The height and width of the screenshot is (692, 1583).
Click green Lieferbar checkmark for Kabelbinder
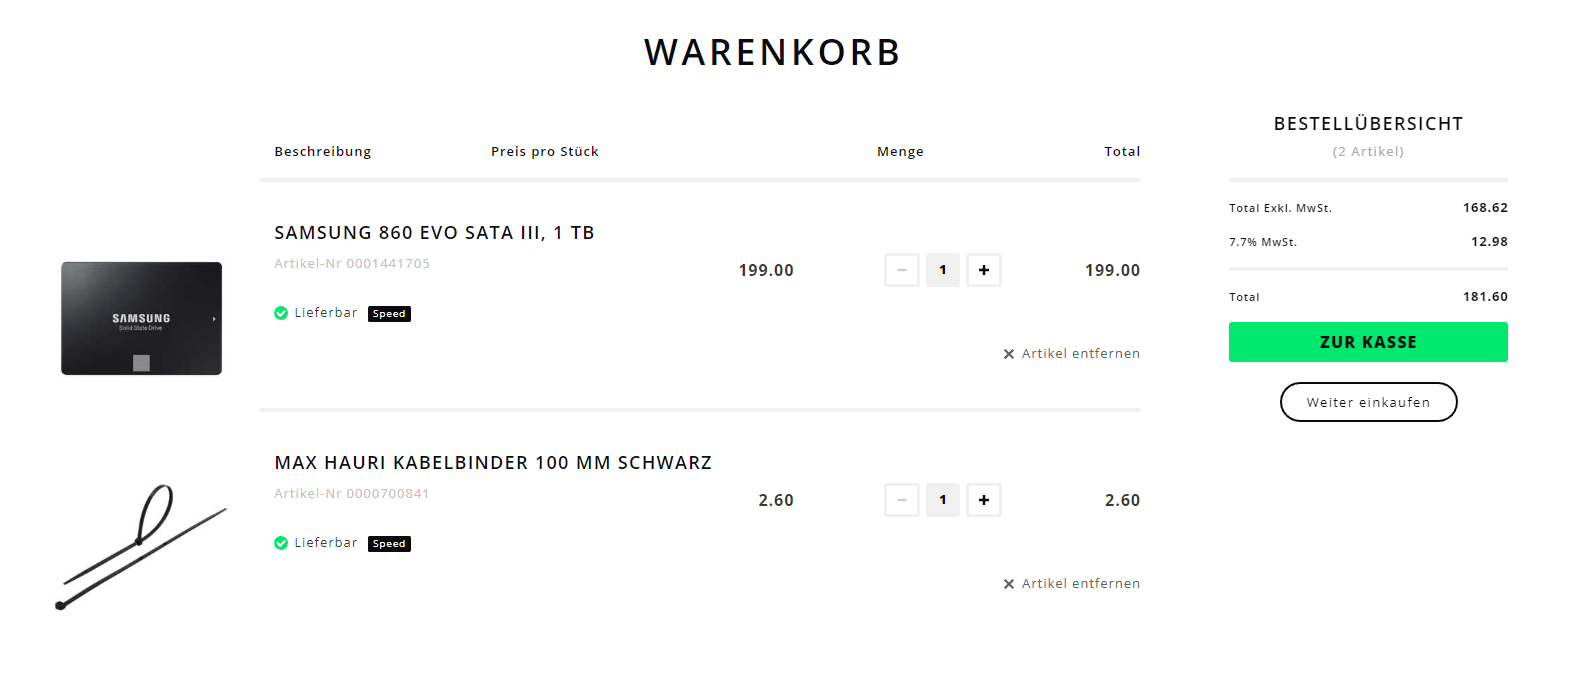pyautogui.click(x=281, y=543)
